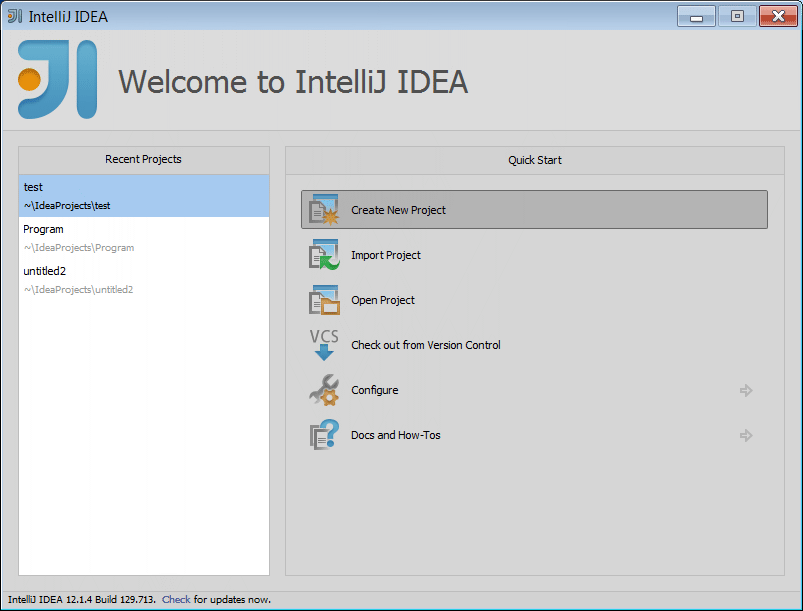
Task: Click the Import Project icon
Action: pos(324,255)
